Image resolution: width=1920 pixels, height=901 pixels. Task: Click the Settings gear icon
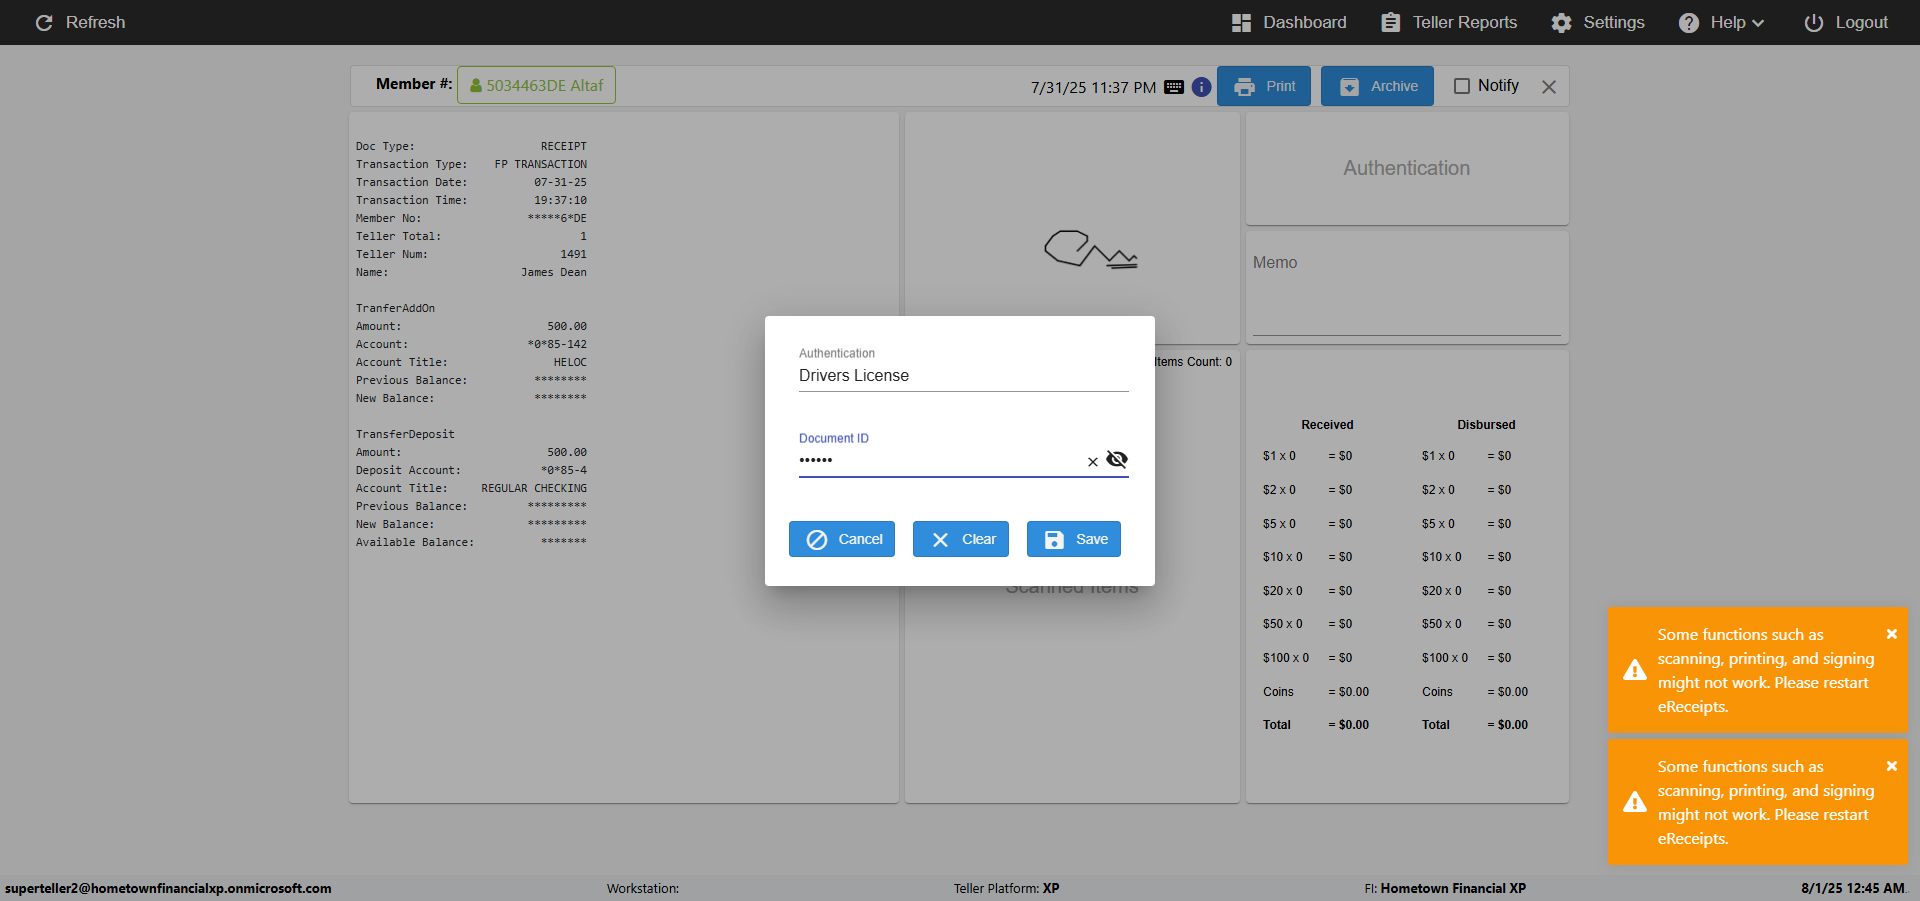[x=1562, y=23]
